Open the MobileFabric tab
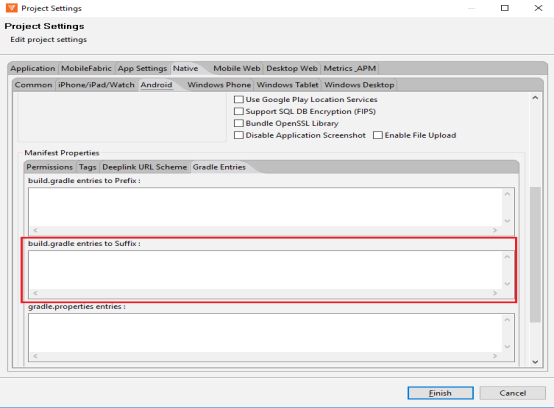Image resolution: width=554 pixels, height=408 pixels. click(x=86, y=68)
